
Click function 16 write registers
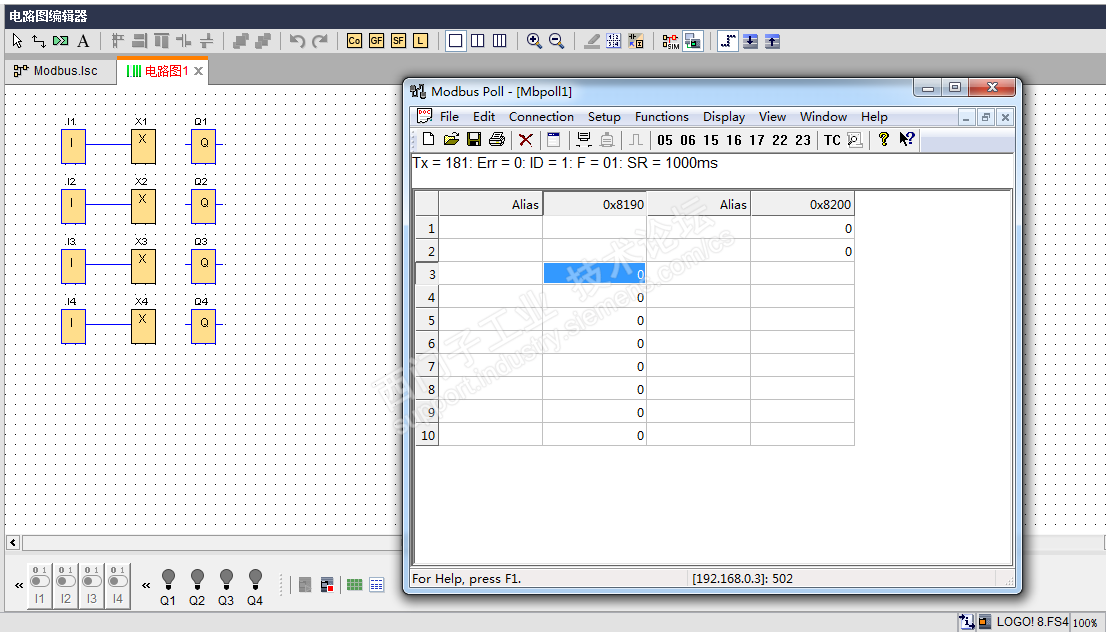734,140
